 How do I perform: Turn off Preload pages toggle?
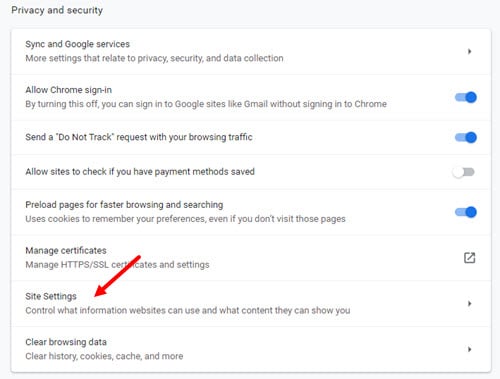466,212
